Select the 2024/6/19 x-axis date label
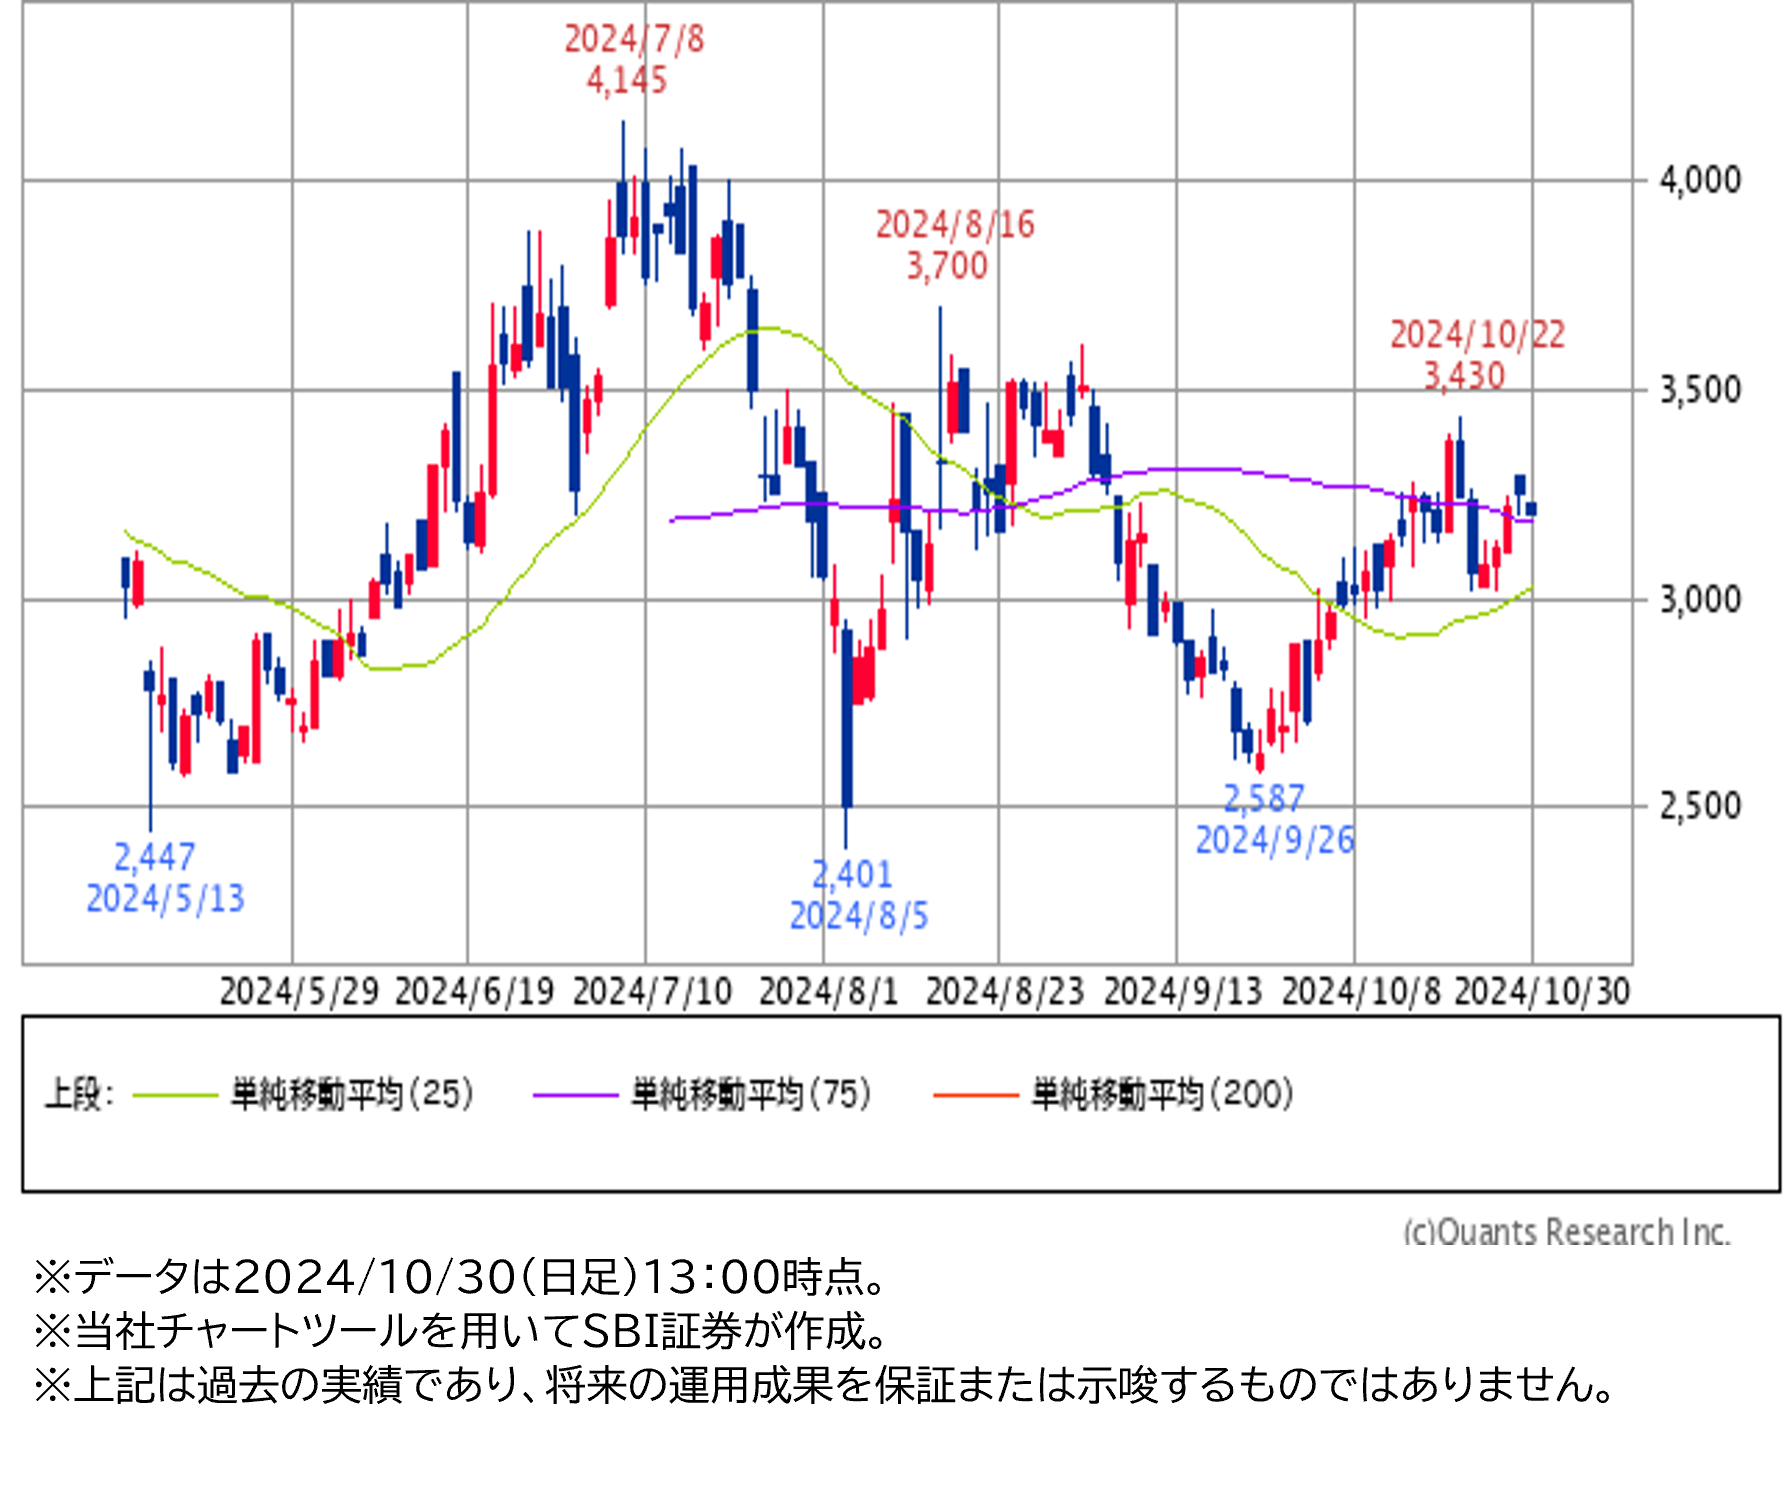The width and height of the screenshot is (1787, 1486). click(474, 992)
